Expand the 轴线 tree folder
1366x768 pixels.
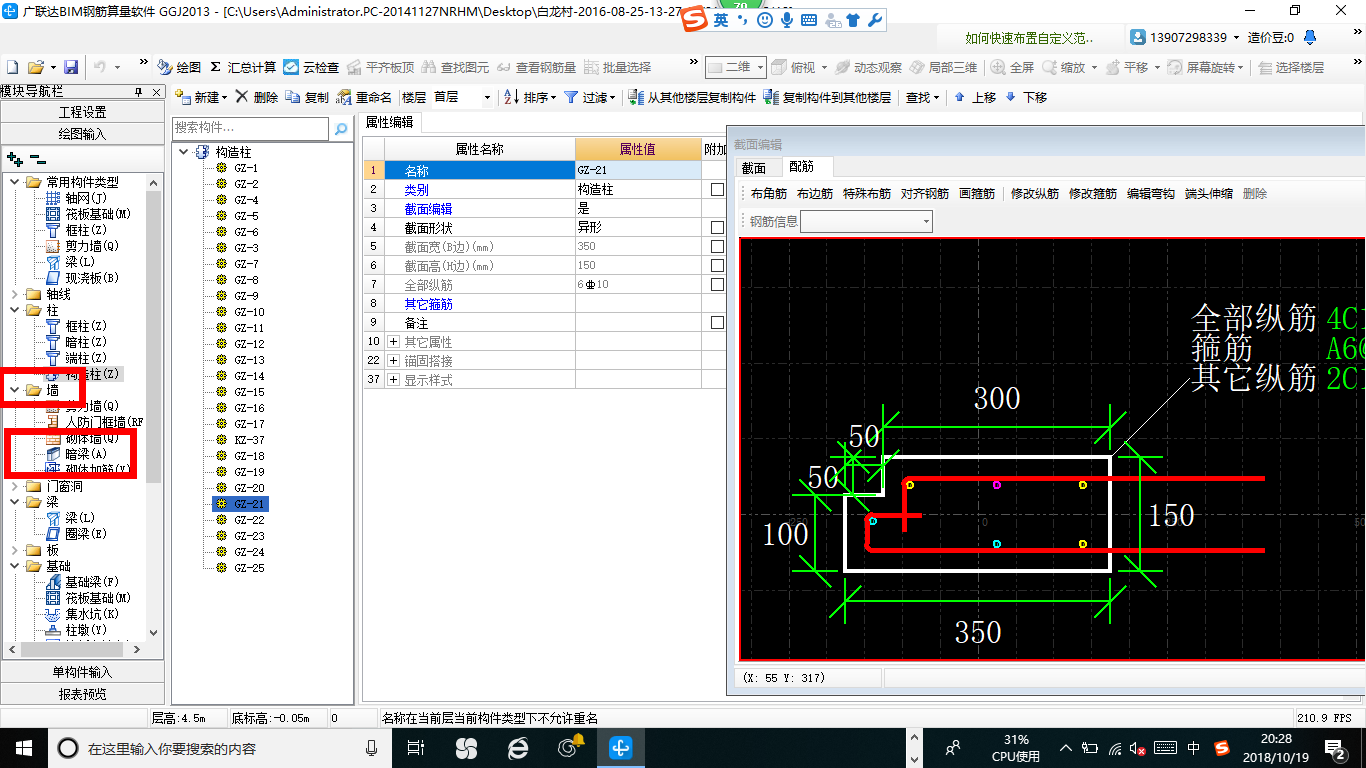click(14, 294)
